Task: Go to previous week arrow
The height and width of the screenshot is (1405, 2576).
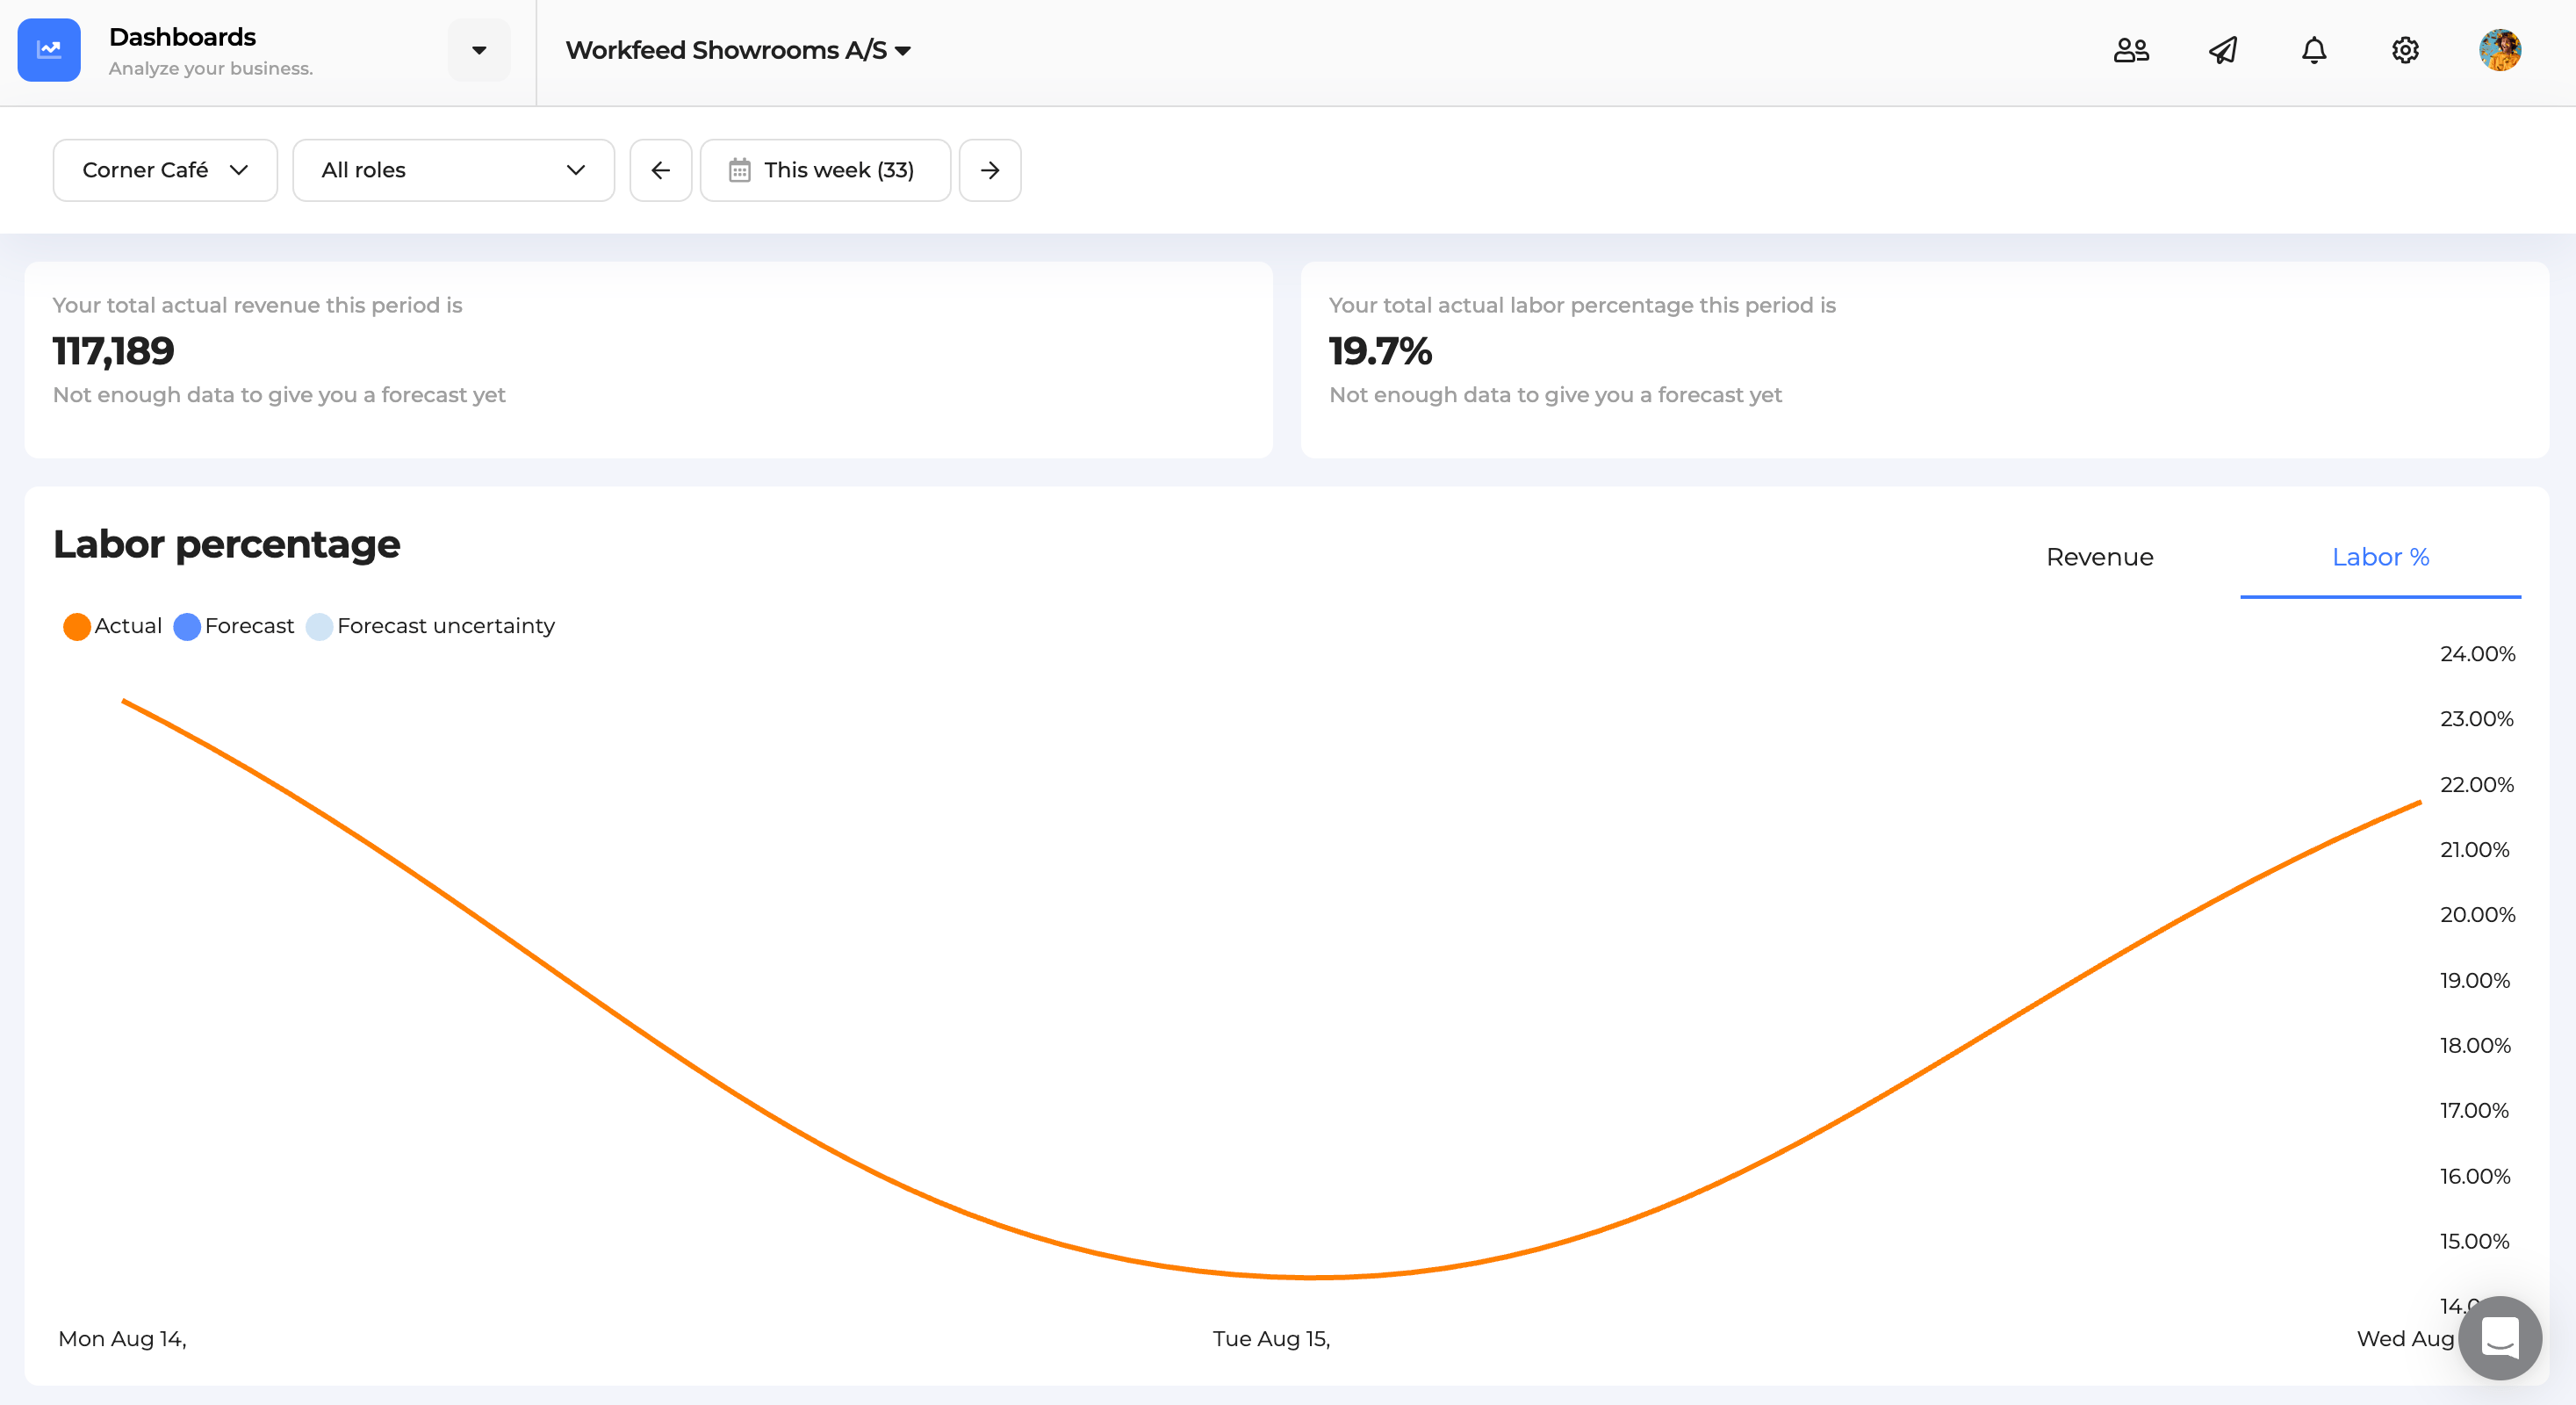Action: coord(660,170)
